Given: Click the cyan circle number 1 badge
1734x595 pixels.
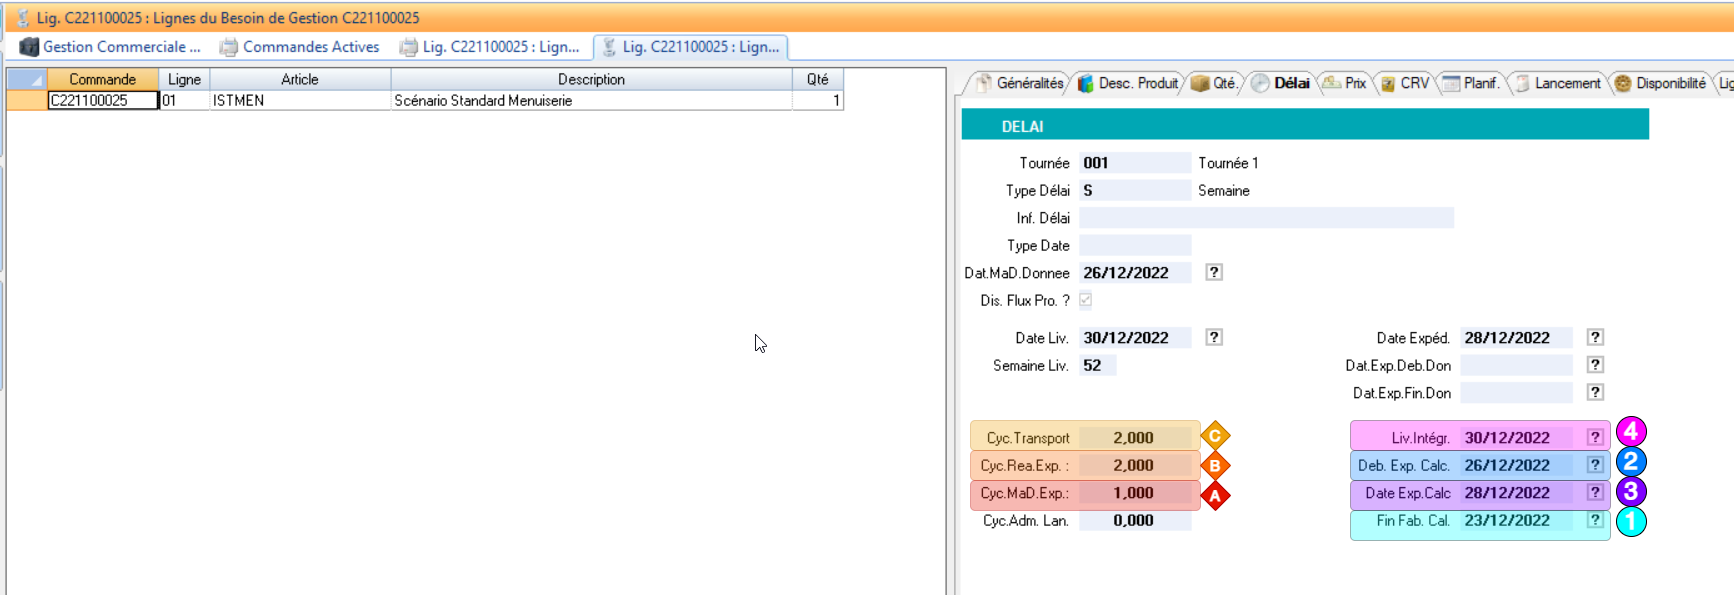Looking at the screenshot, I should pos(1631,521).
